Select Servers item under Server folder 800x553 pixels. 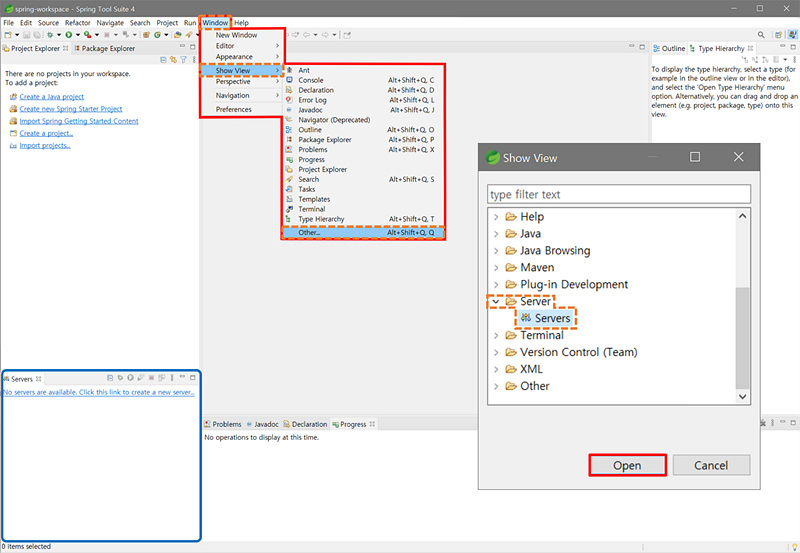point(545,318)
